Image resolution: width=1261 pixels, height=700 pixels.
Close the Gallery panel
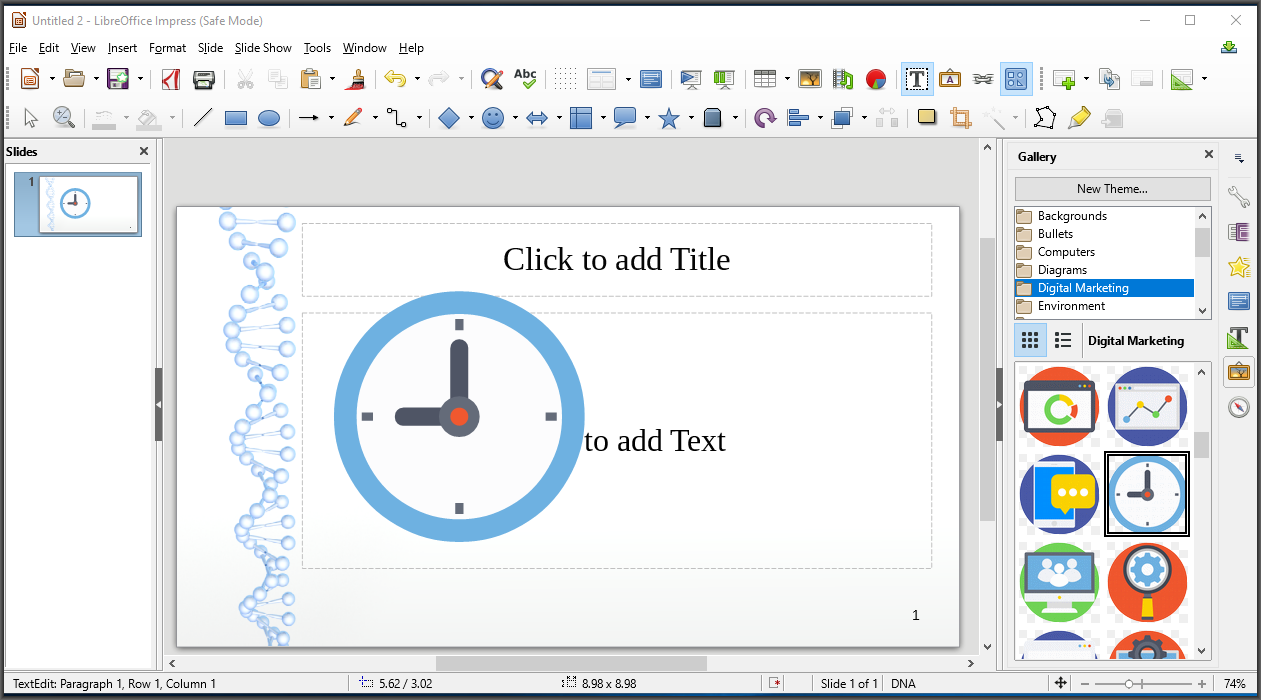click(1208, 154)
